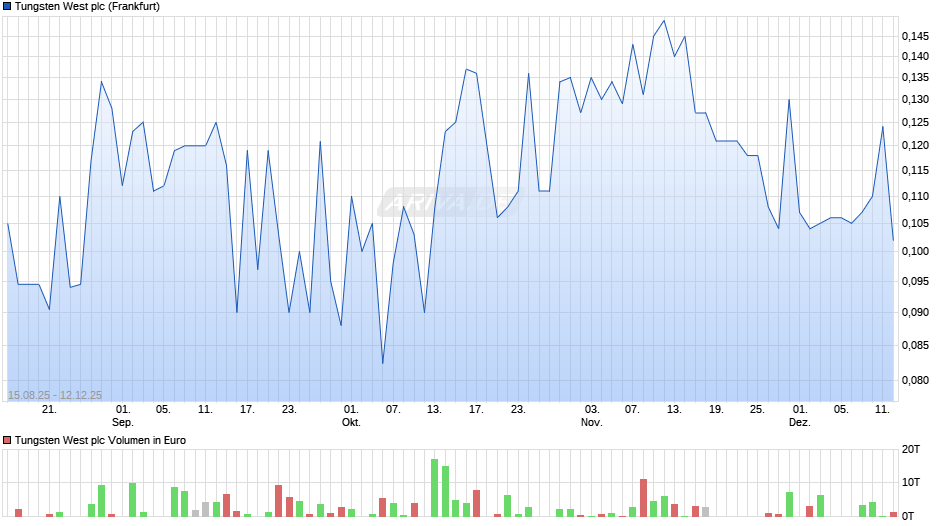Click the price line's peak near 13. Nov.
The image size is (940, 526).
[664, 20]
